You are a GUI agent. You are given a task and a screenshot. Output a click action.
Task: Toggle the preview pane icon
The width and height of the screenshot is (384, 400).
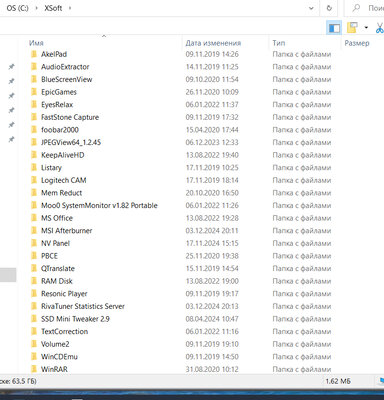tap(334, 28)
